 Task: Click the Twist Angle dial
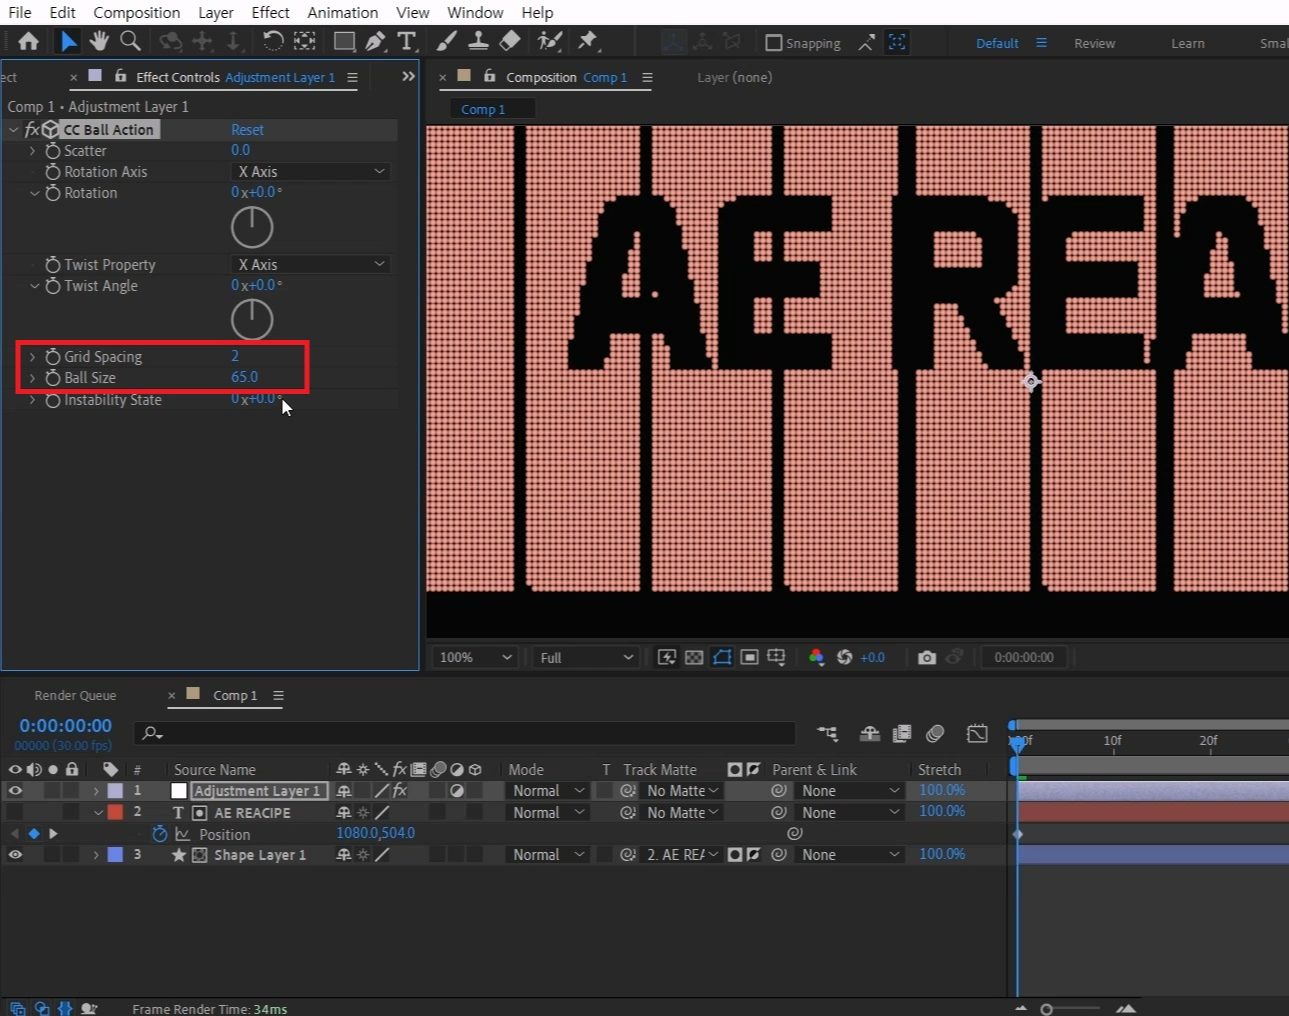click(252, 320)
